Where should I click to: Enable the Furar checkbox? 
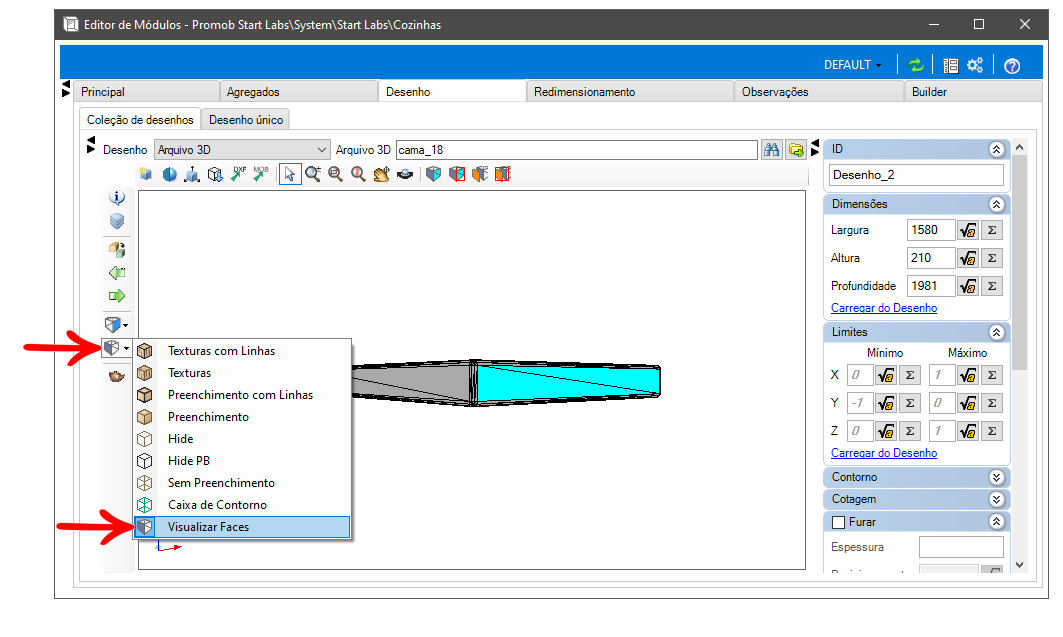tap(839, 522)
